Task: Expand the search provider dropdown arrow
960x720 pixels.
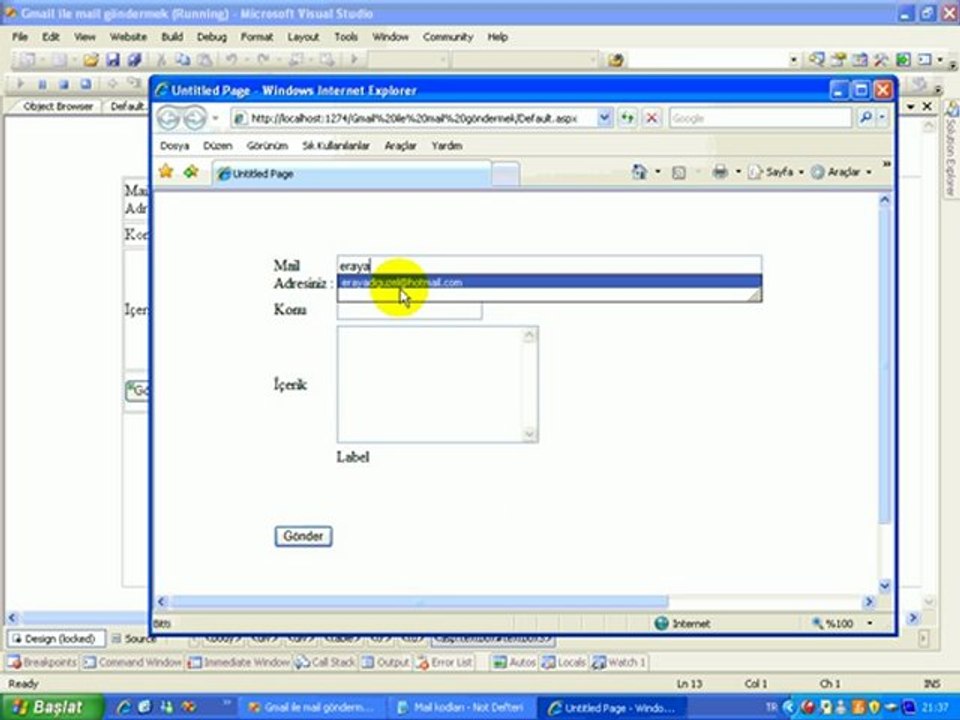Action: [x=882, y=118]
